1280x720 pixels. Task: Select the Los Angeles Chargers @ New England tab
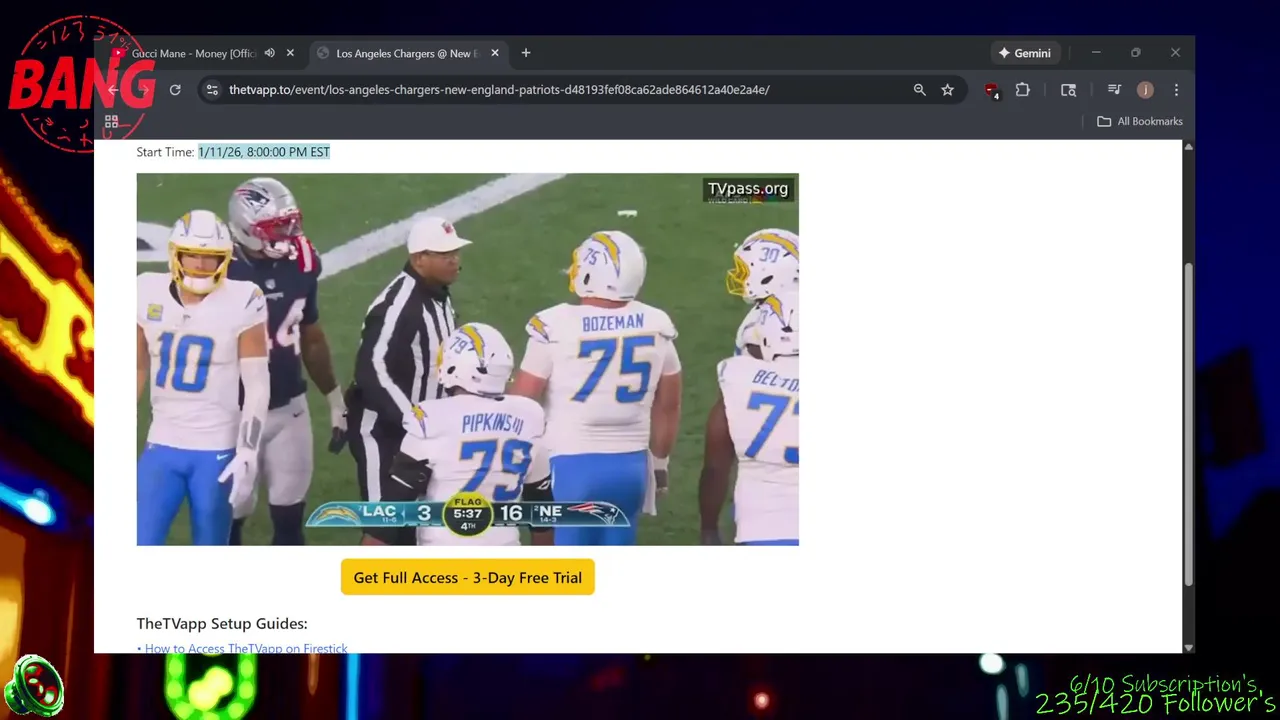point(407,53)
